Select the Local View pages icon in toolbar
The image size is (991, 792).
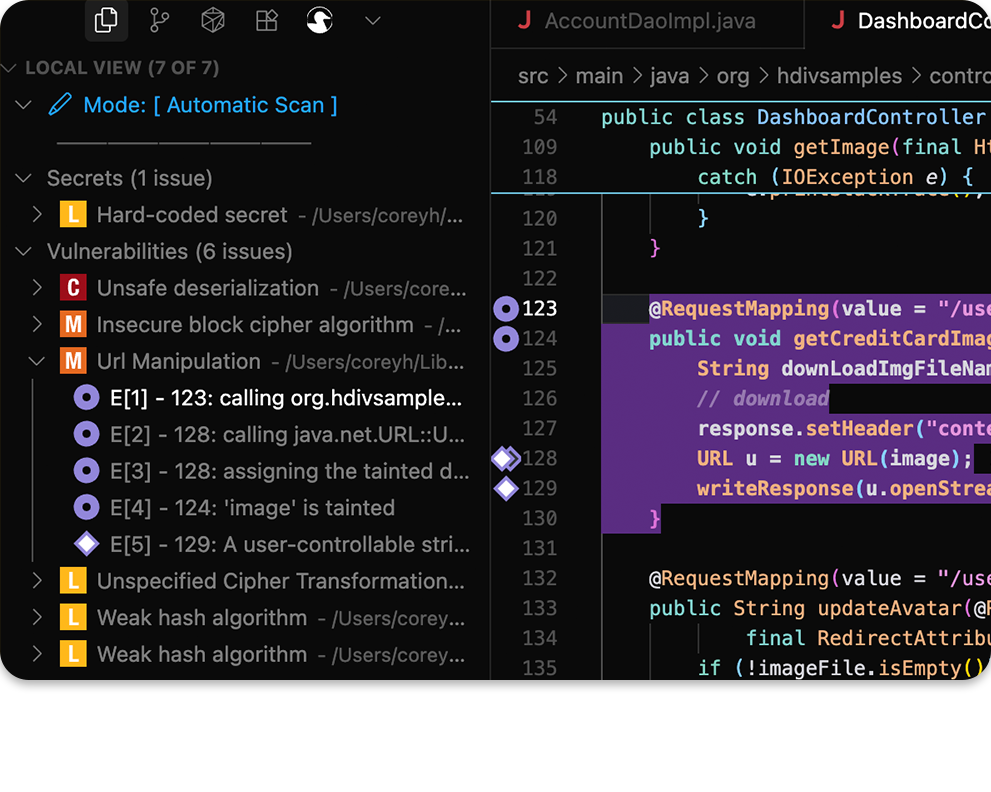pyautogui.click(x=107, y=20)
